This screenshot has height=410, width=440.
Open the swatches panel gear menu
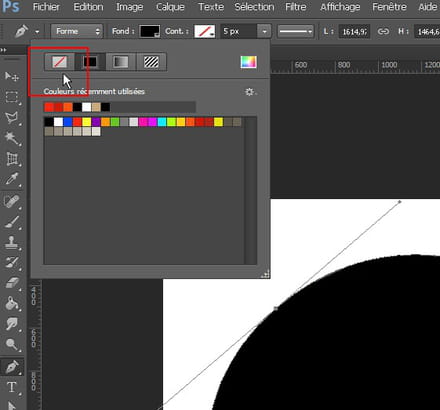point(250,92)
